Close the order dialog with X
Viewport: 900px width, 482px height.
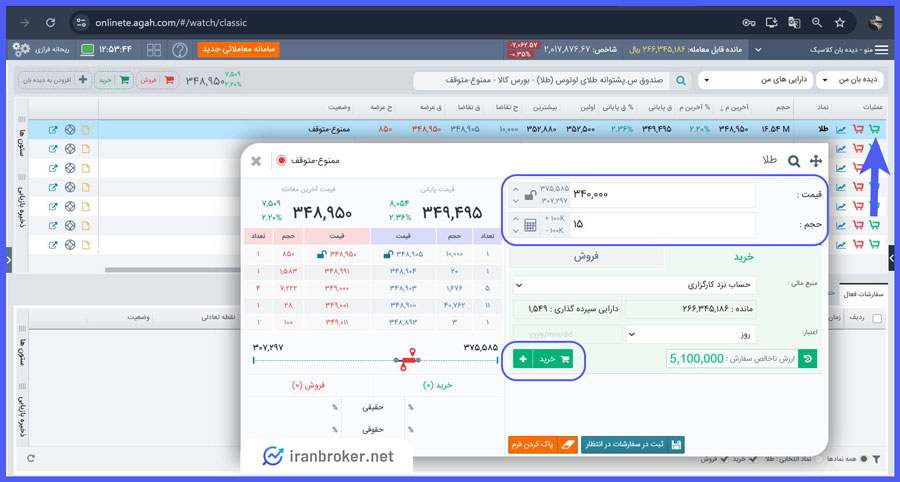(256, 161)
